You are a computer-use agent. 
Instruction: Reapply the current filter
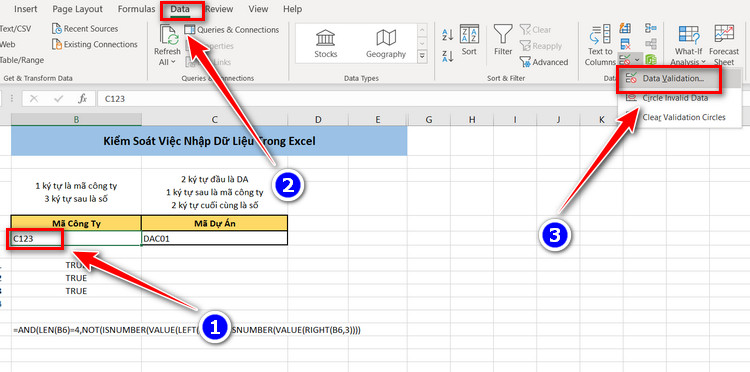(x=541, y=46)
